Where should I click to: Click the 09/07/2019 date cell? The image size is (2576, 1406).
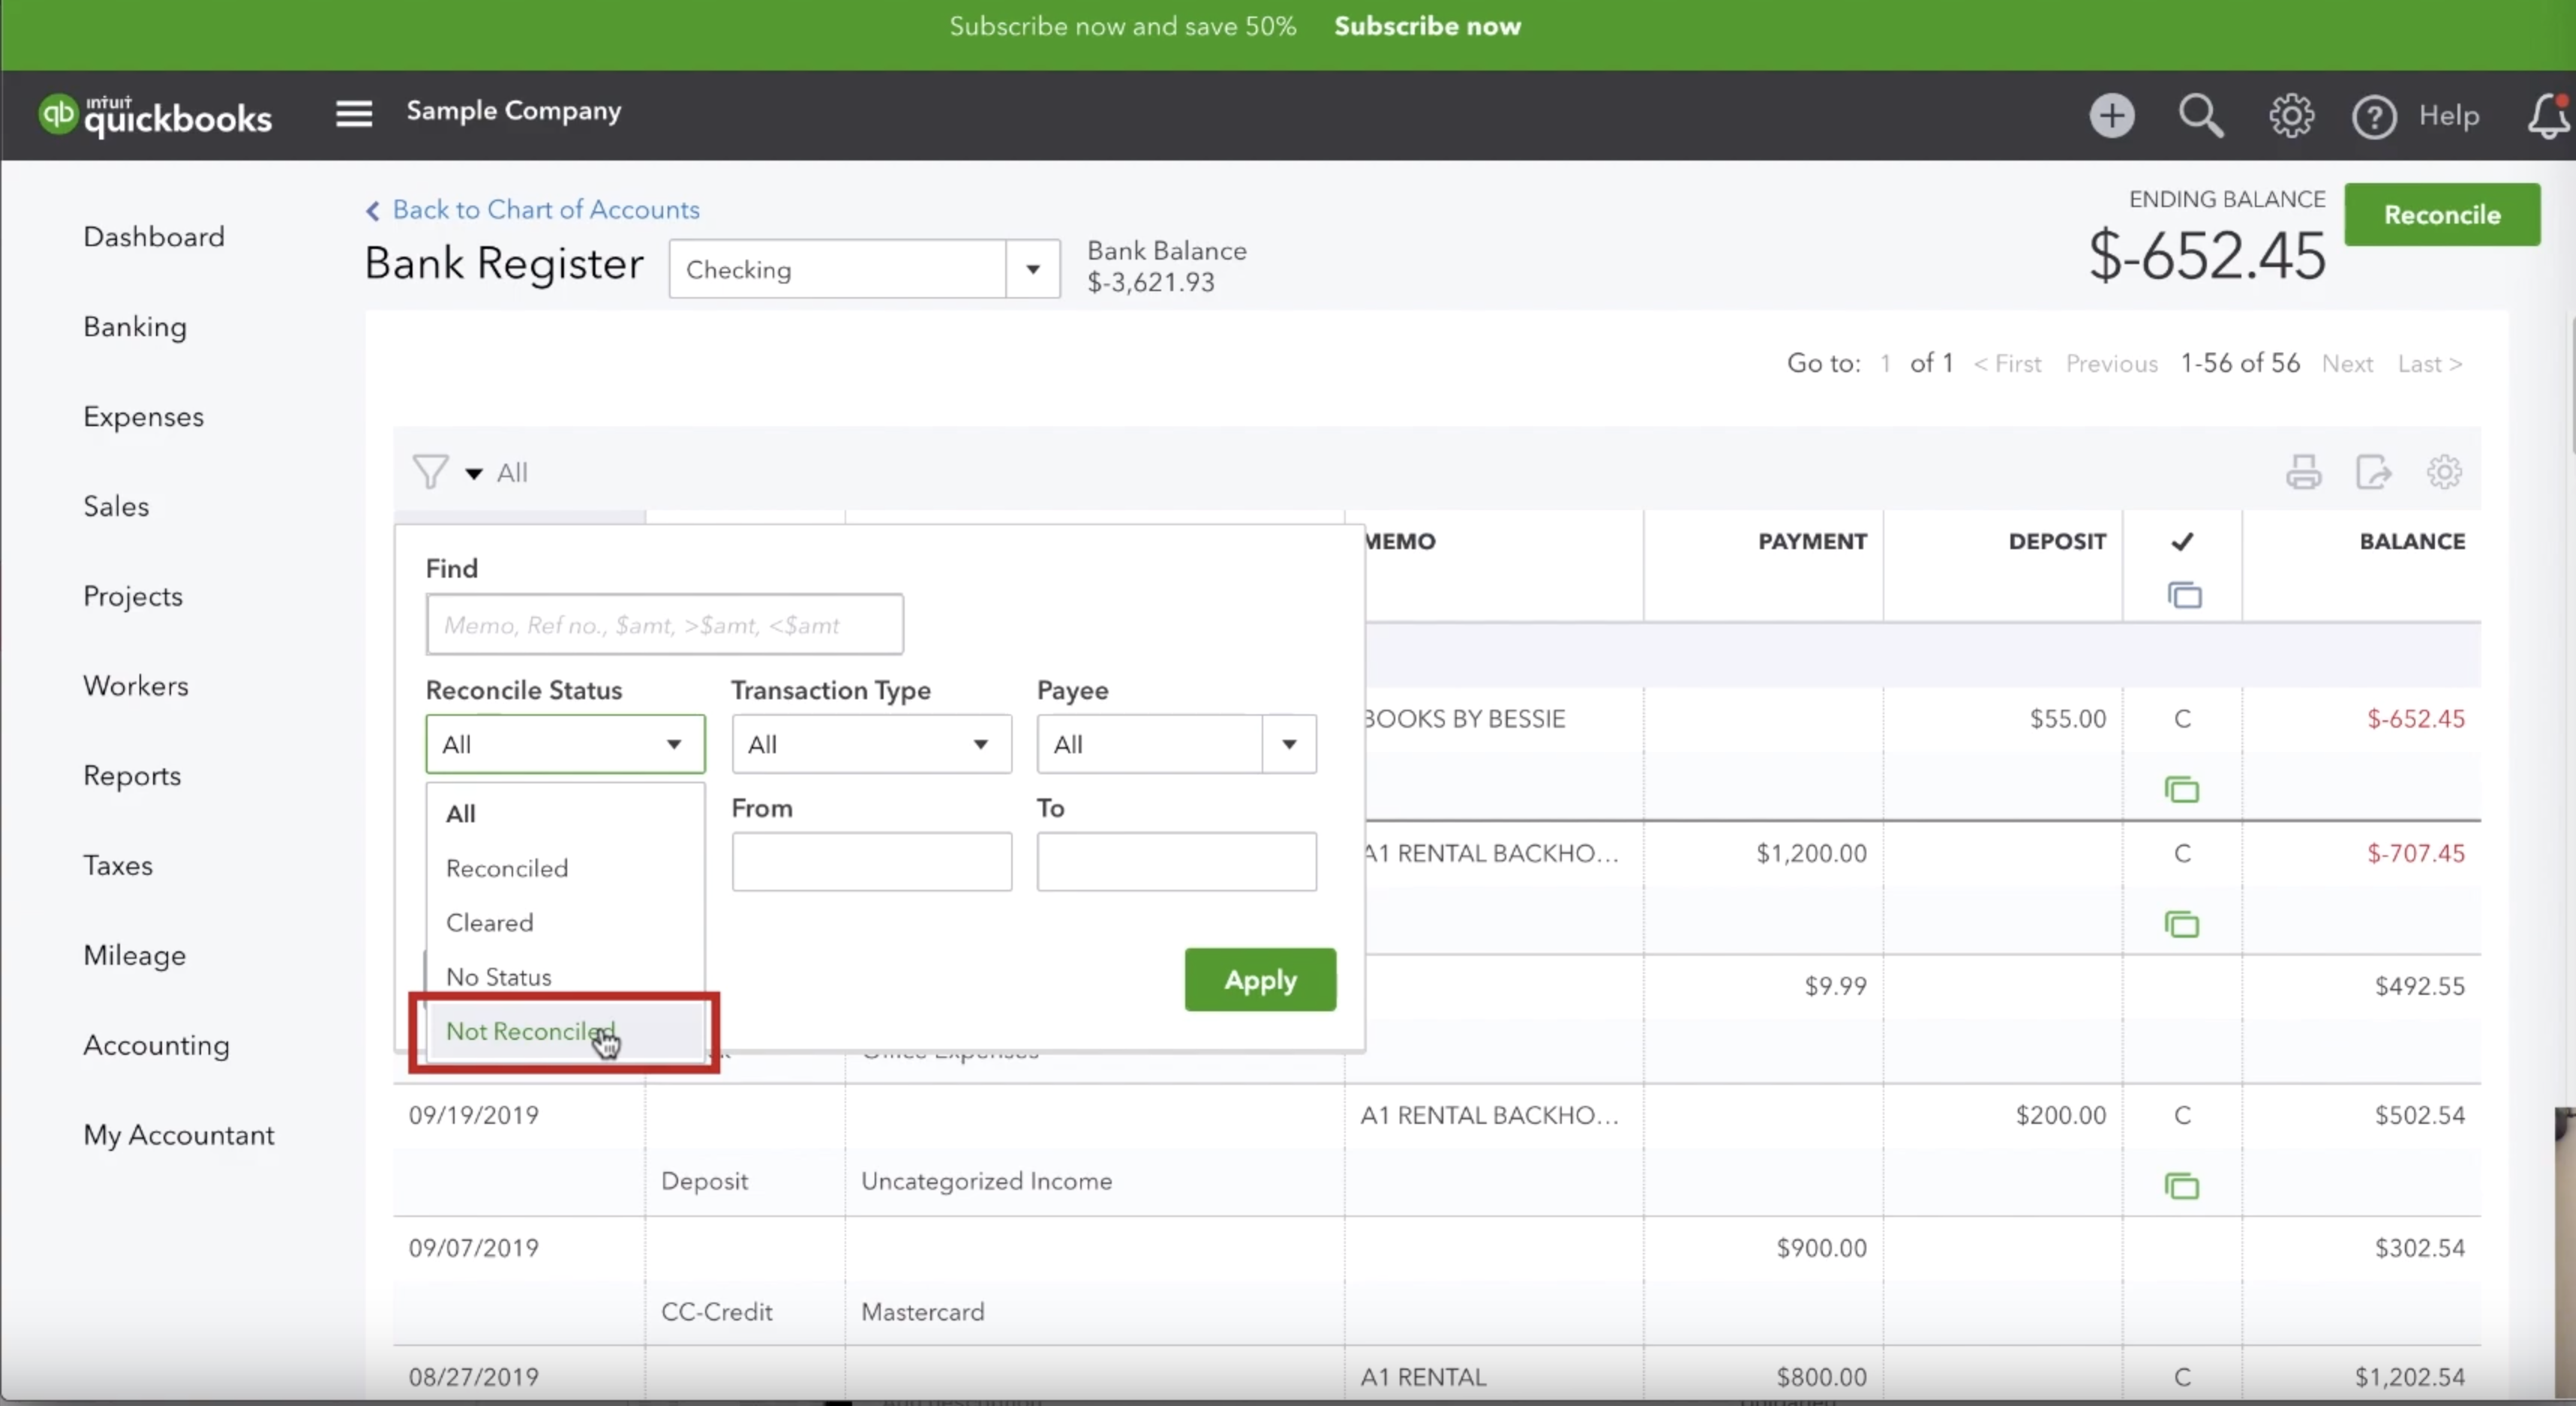(x=473, y=1248)
